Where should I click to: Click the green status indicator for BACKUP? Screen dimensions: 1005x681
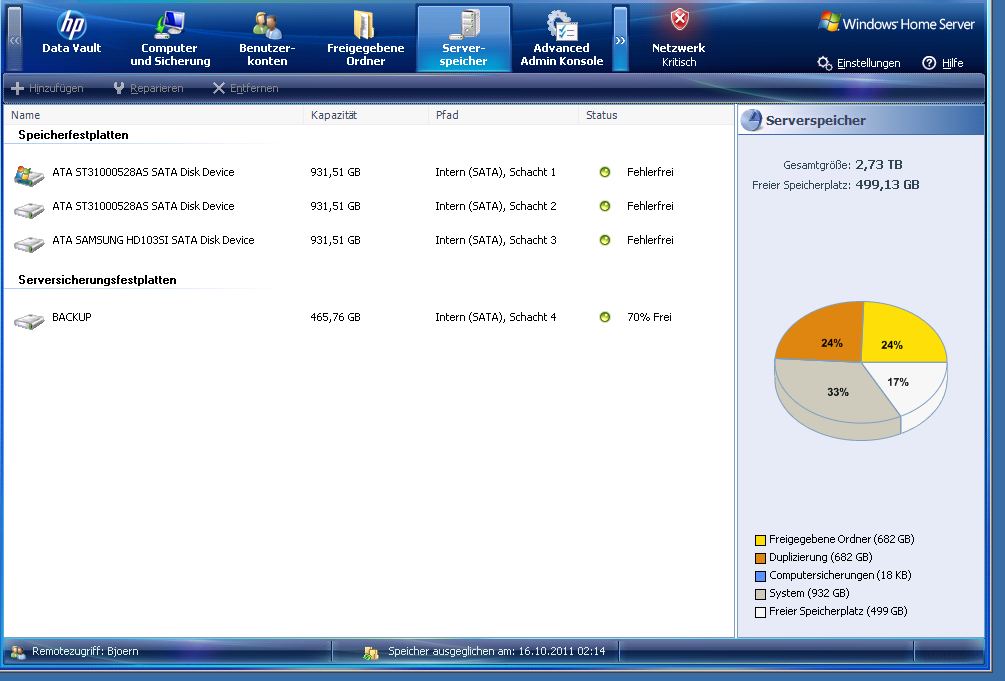click(x=604, y=317)
